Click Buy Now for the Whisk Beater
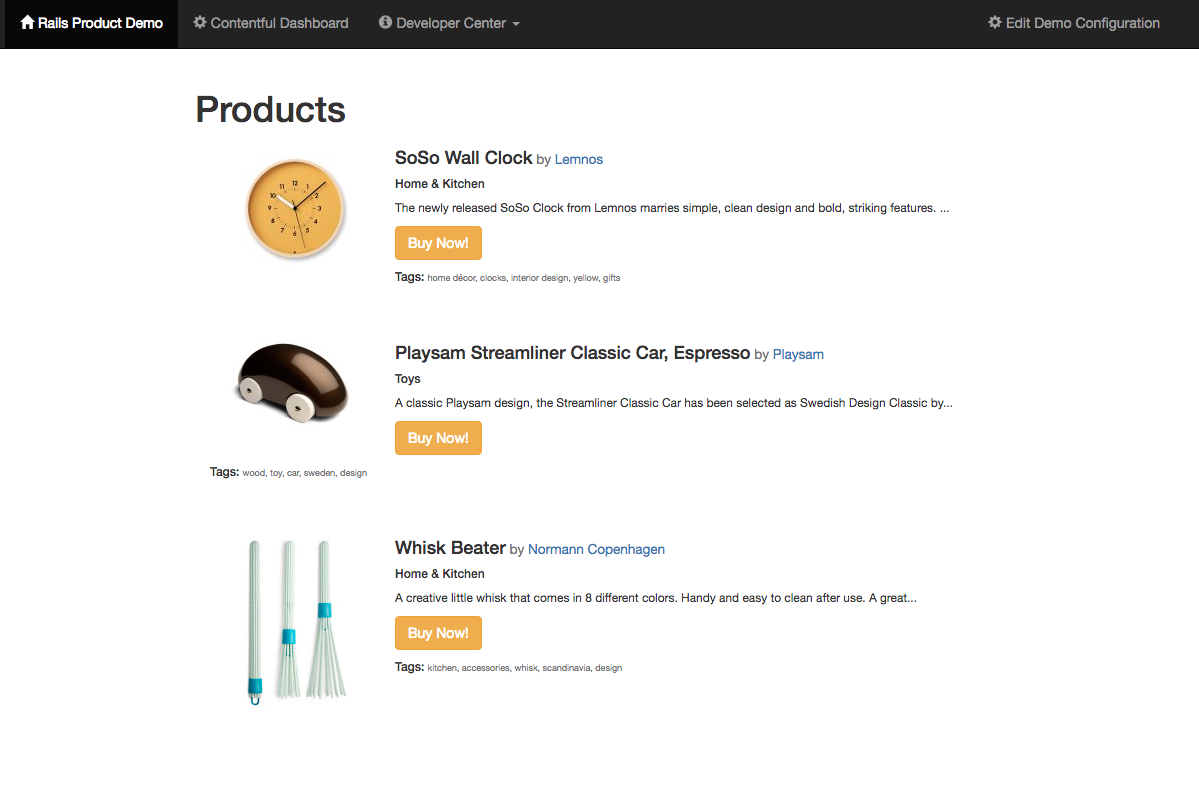Screen dimensions: 1199x786 click(x=438, y=633)
